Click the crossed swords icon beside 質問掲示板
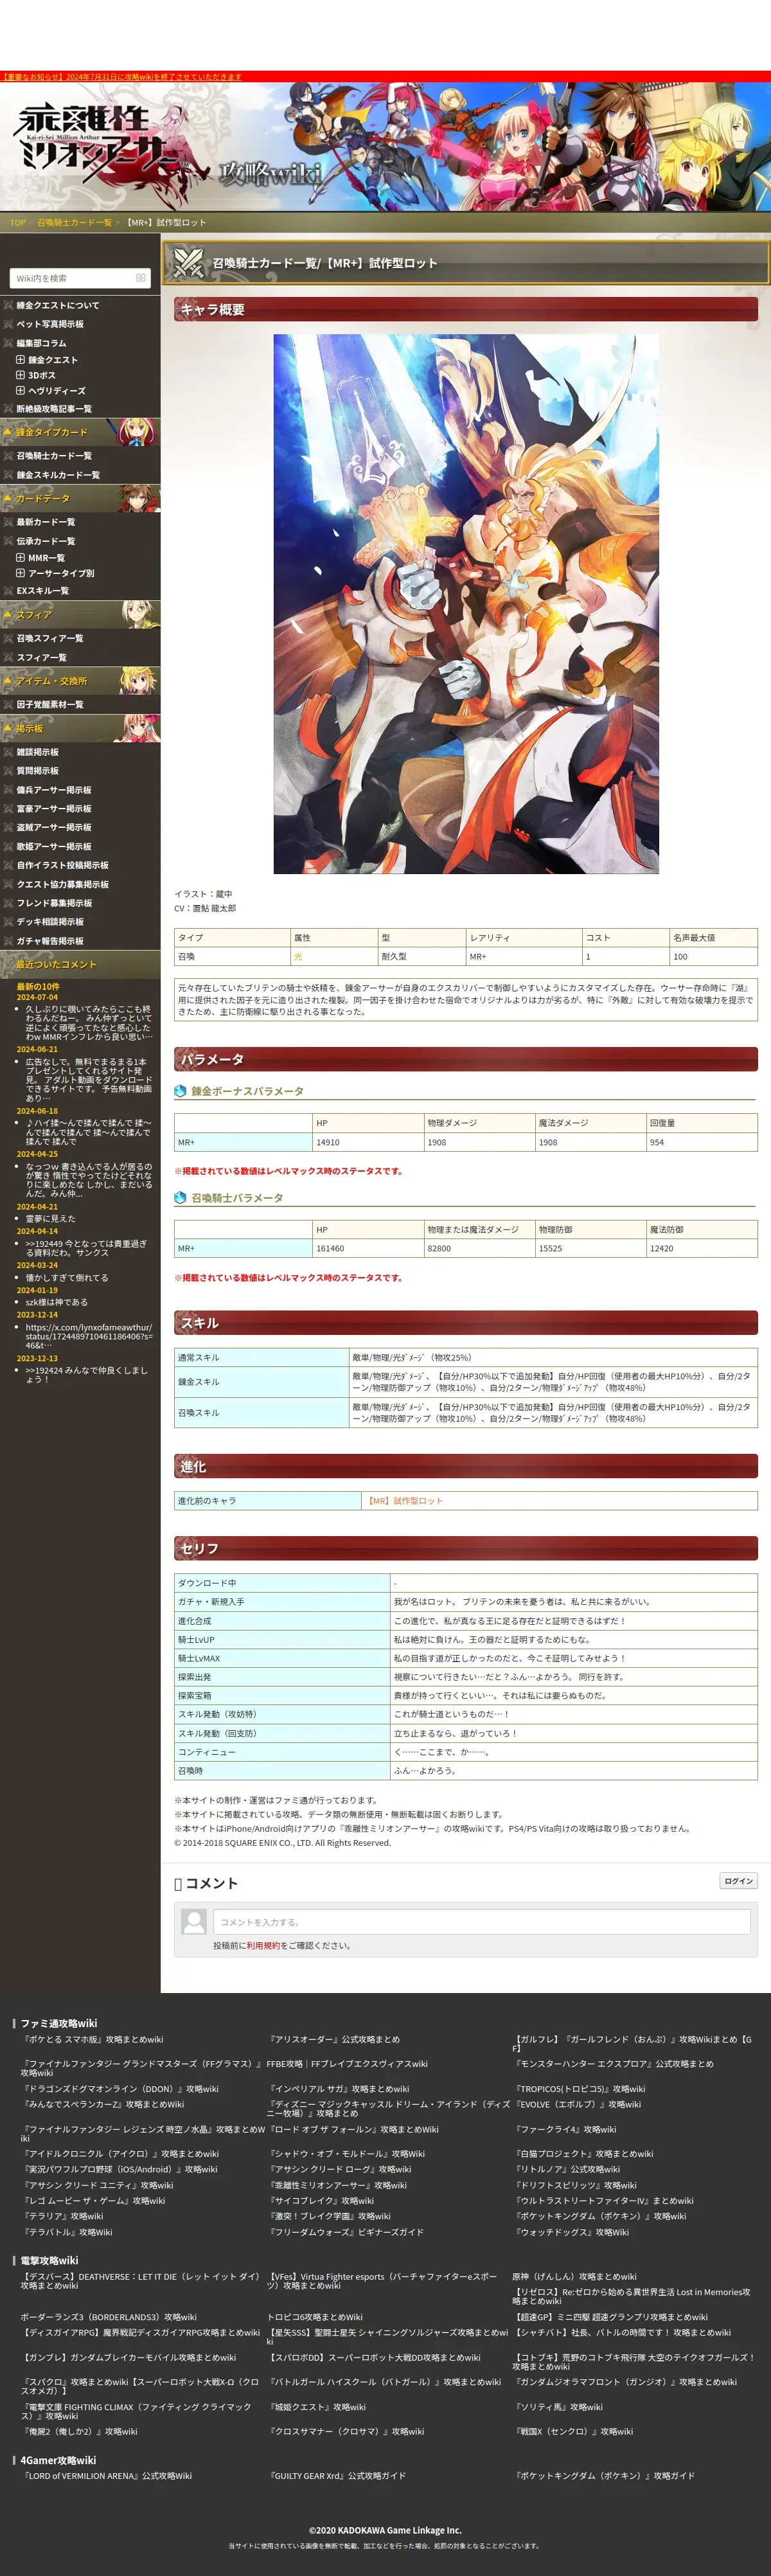 click(x=8, y=771)
